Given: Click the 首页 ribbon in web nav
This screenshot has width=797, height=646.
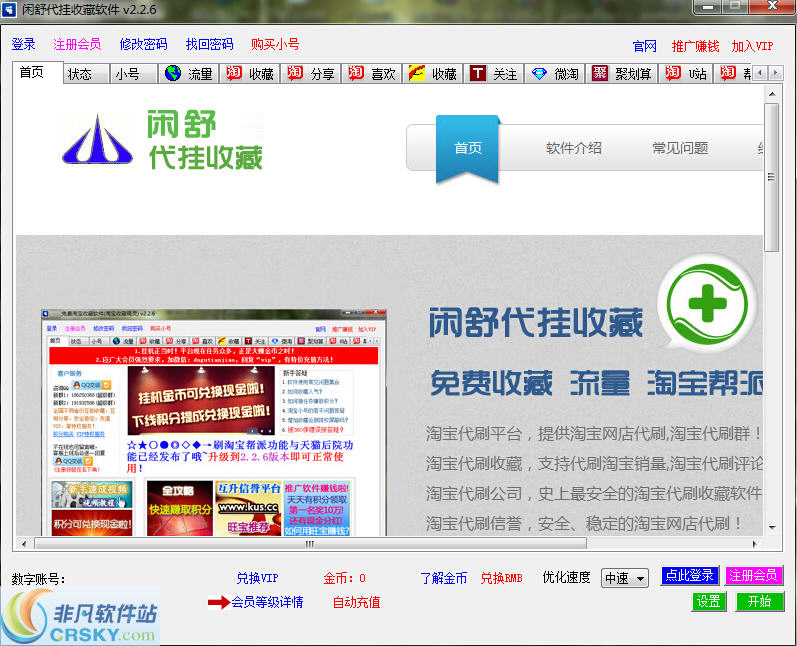Looking at the screenshot, I should tap(468, 148).
